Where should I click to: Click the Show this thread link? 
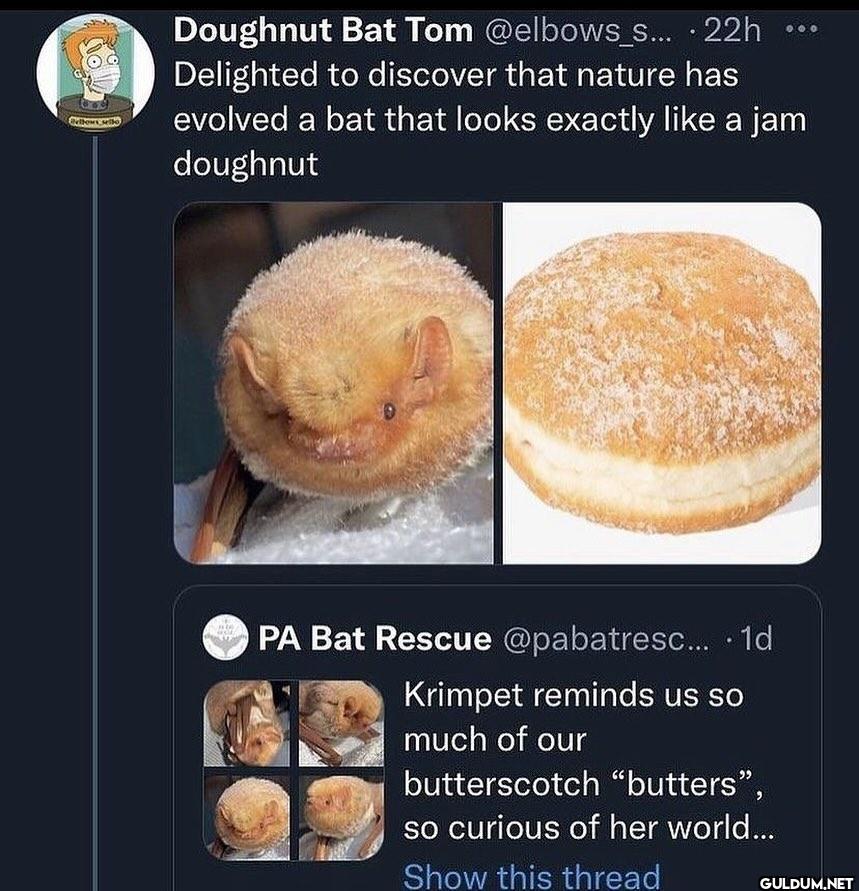coord(531,875)
